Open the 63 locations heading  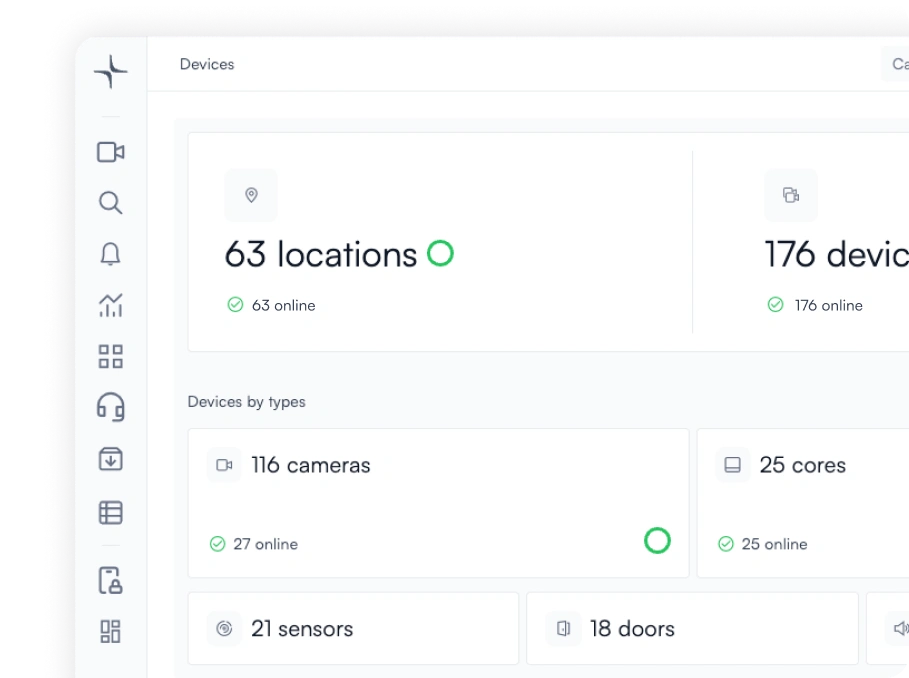pyautogui.click(x=321, y=254)
